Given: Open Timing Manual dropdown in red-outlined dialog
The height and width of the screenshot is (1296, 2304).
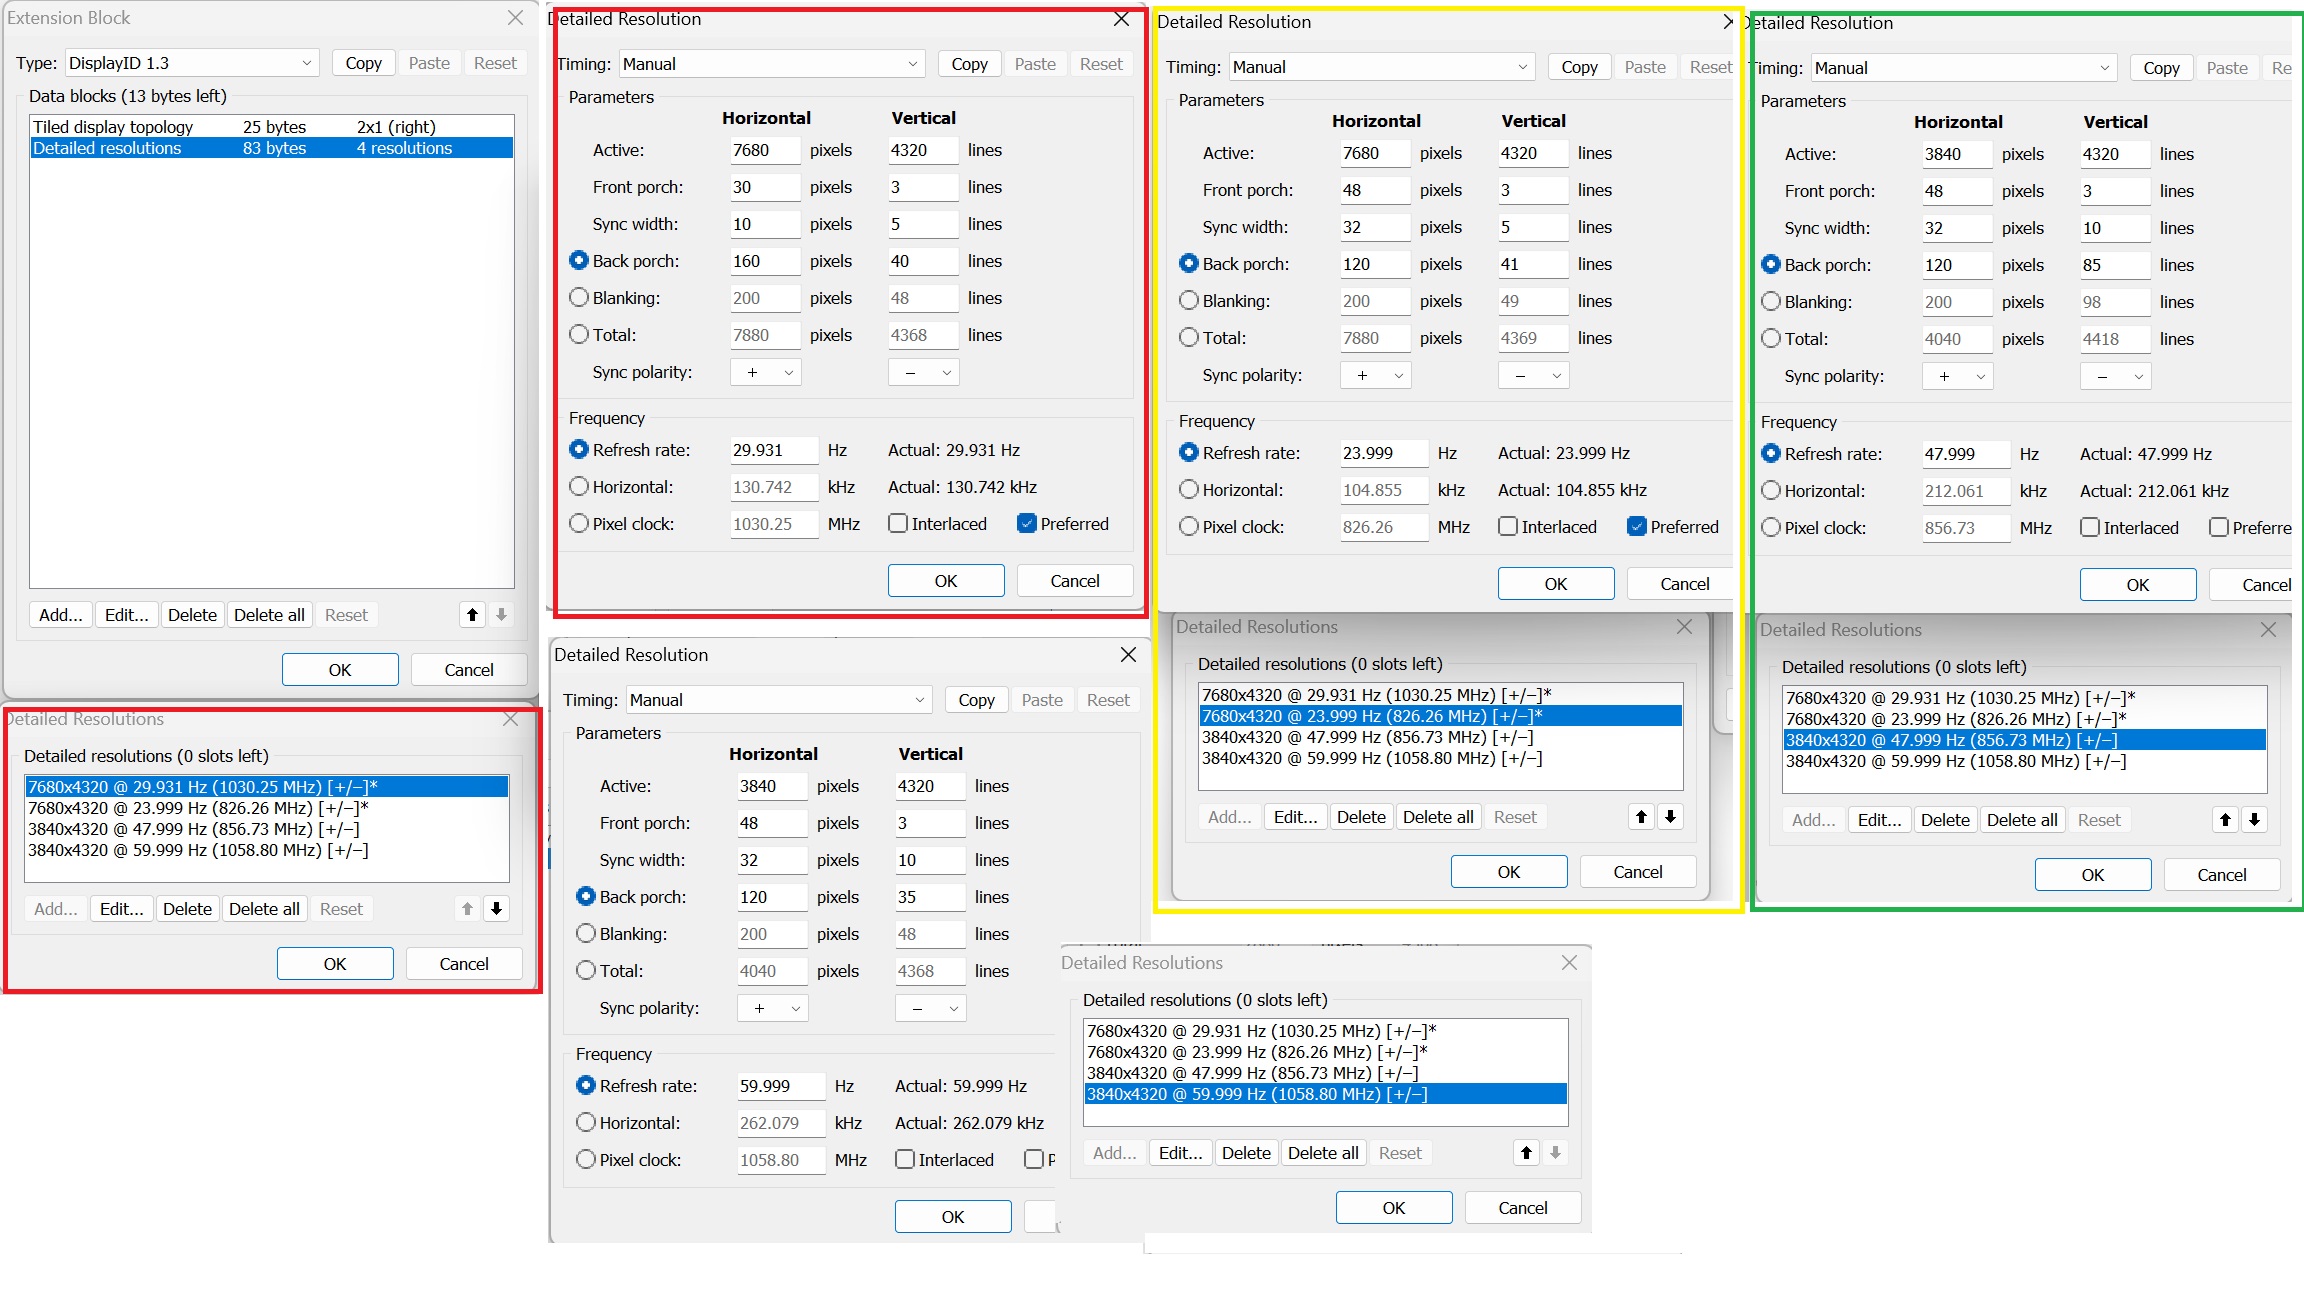Looking at the screenshot, I should (770, 64).
